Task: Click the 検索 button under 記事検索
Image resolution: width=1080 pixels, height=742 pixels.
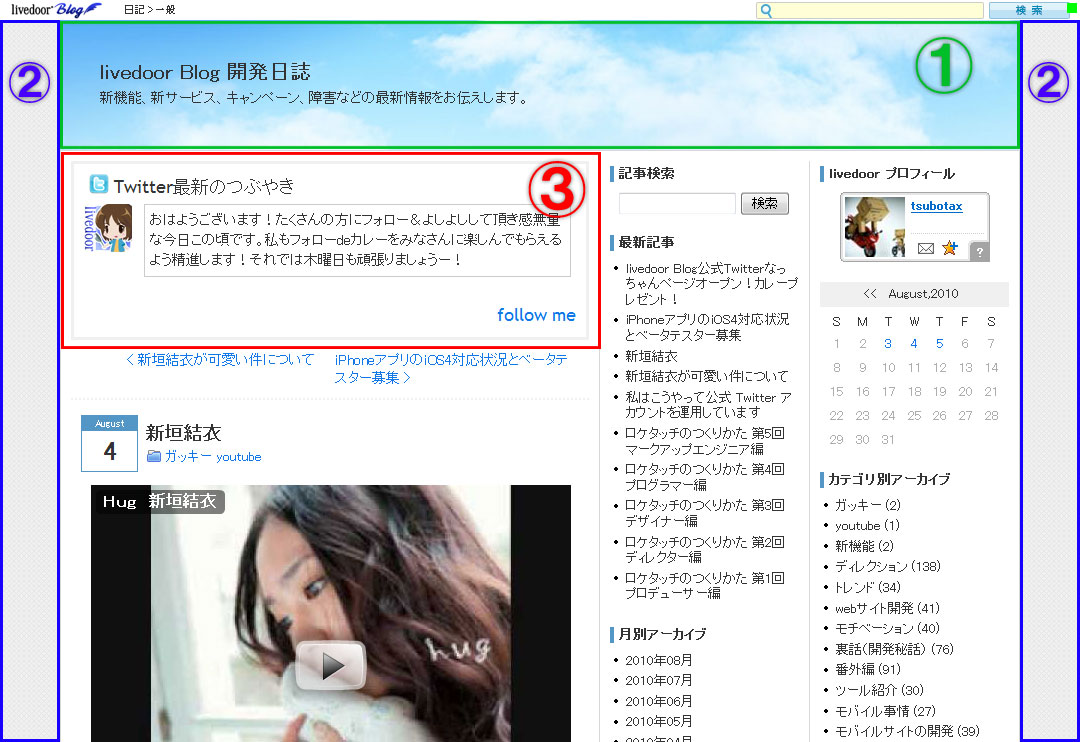Action: click(x=765, y=203)
